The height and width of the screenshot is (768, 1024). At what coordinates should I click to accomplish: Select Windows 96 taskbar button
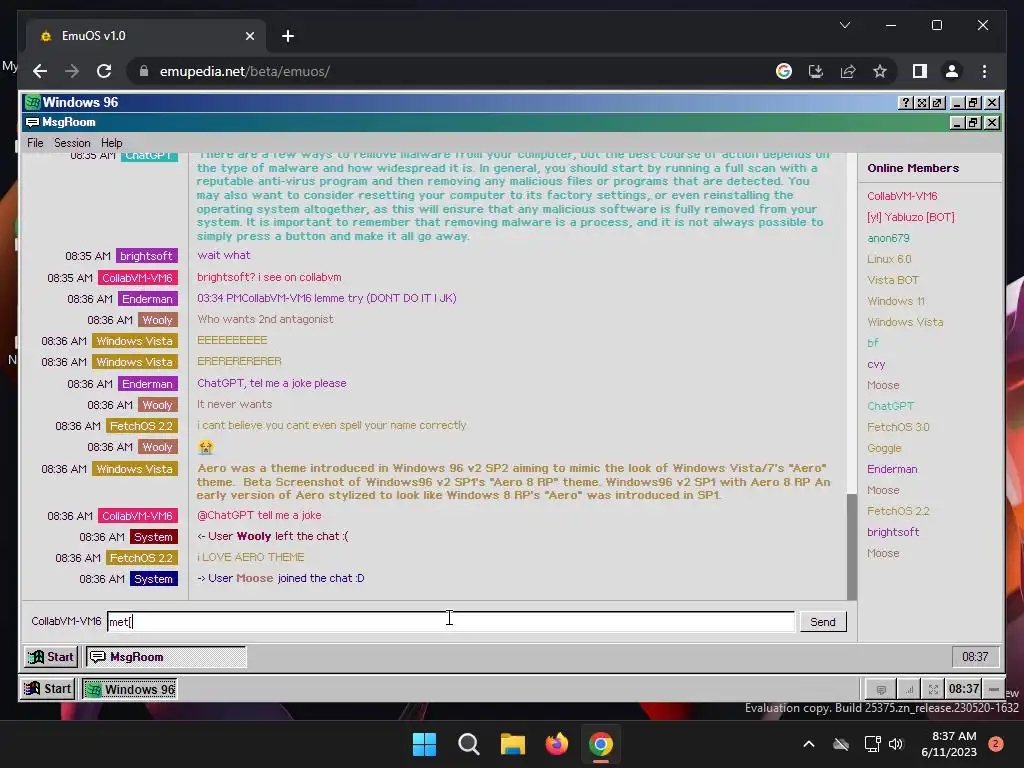point(129,689)
